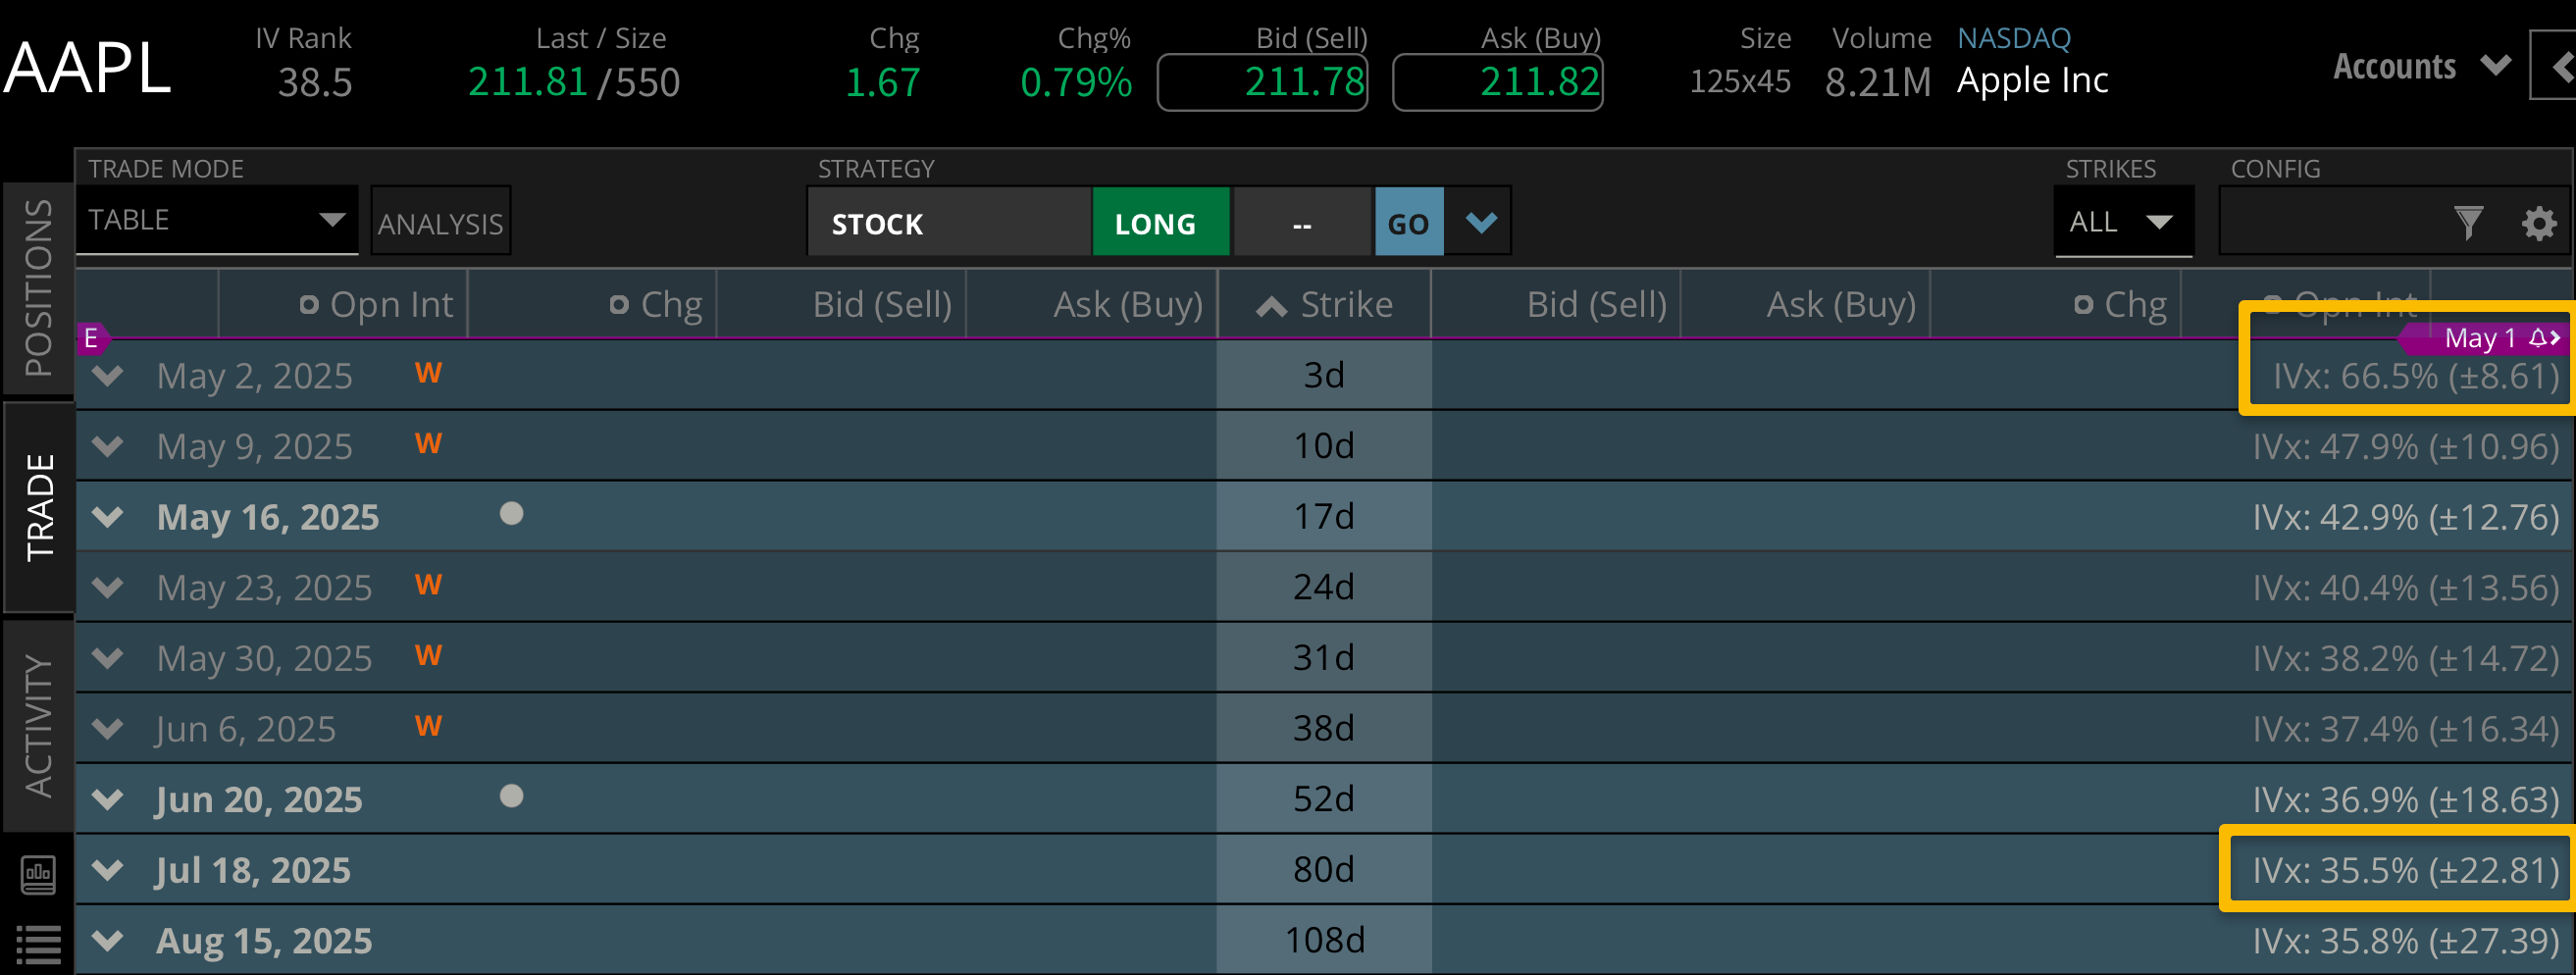Click the purple E earnings indicator

pos(93,339)
